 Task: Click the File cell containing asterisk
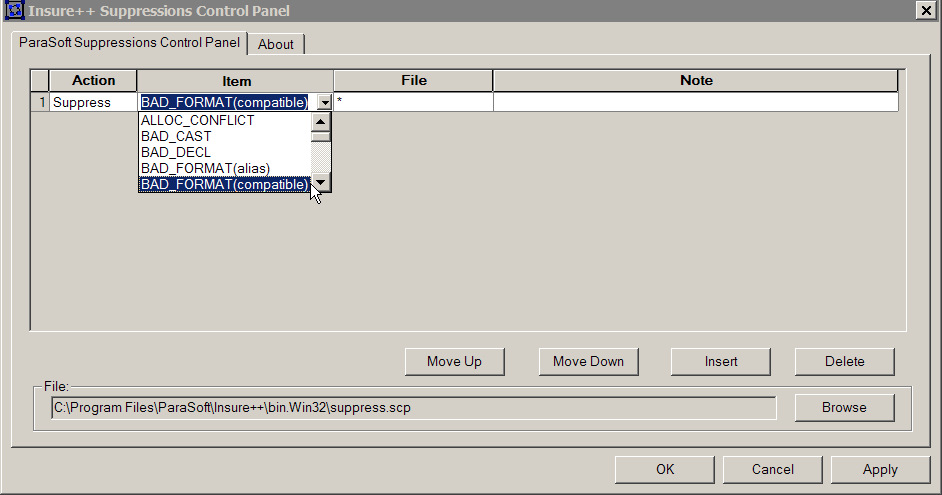pyautogui.click(x=413, y=102)
